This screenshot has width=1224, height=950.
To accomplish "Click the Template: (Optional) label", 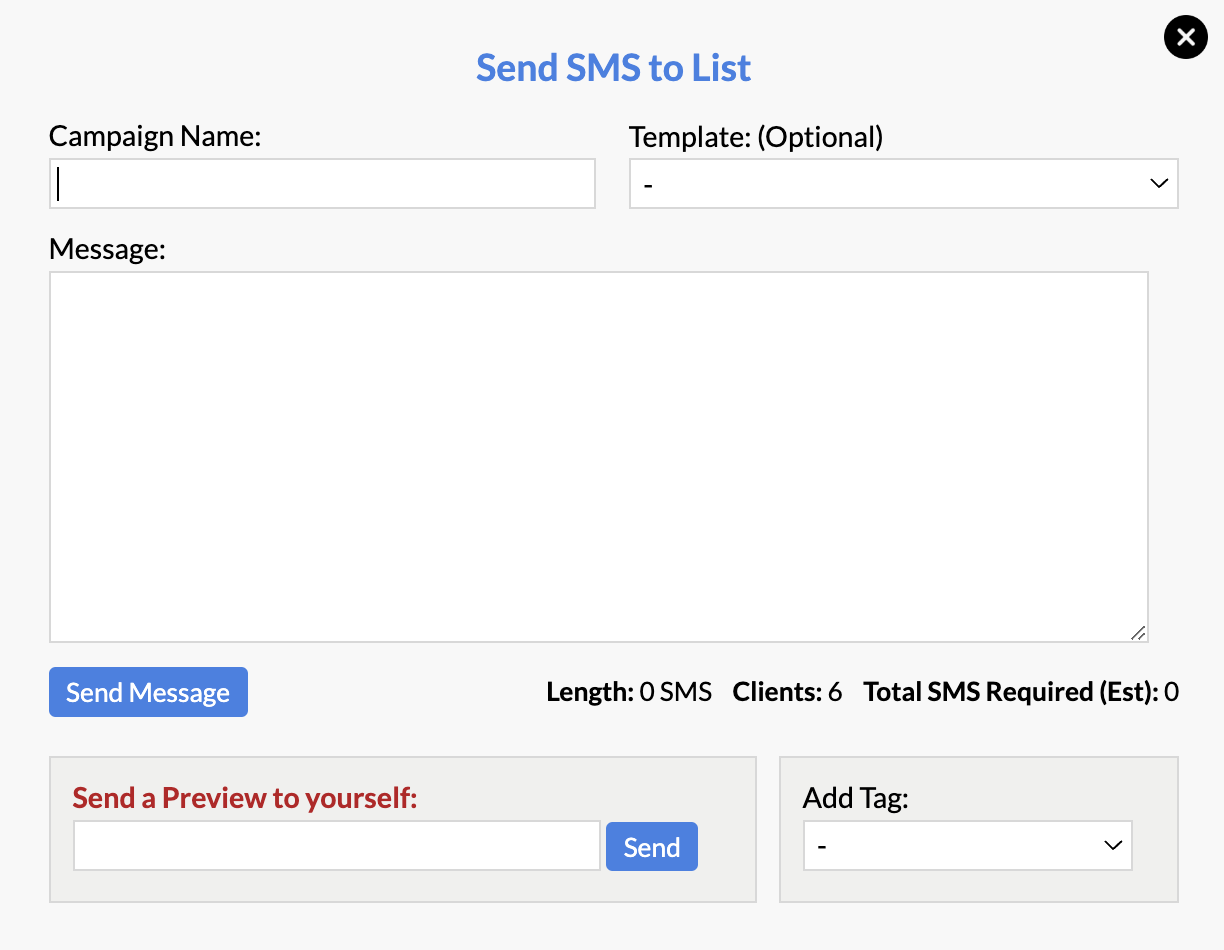I will (756, 136).
